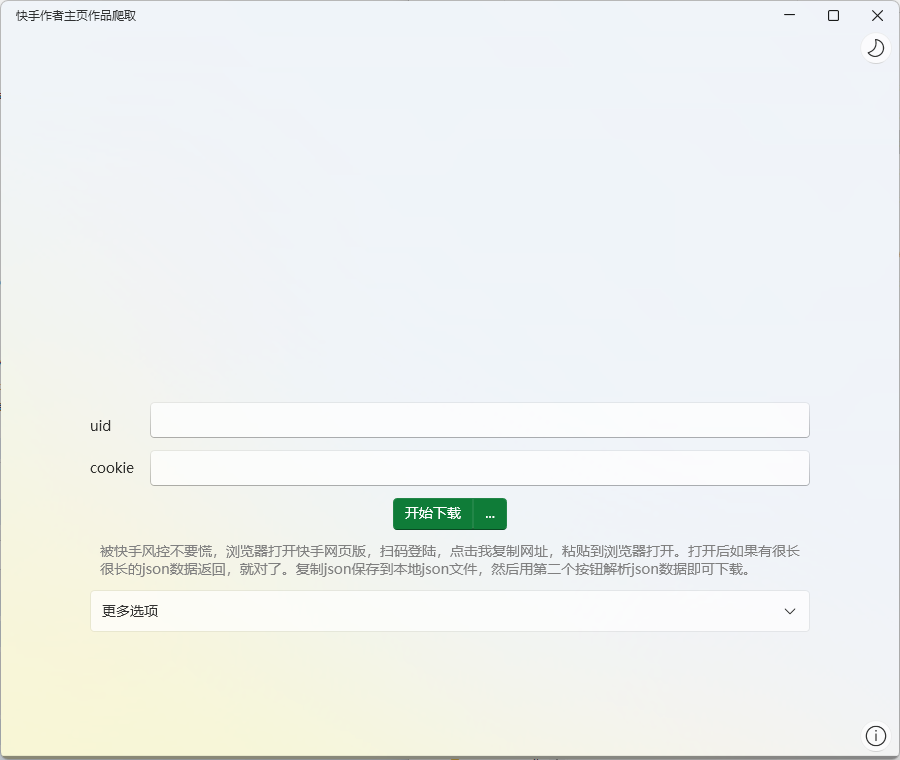Click into the uid input field
Screen dimensions: 900x760
click(480, 420)
